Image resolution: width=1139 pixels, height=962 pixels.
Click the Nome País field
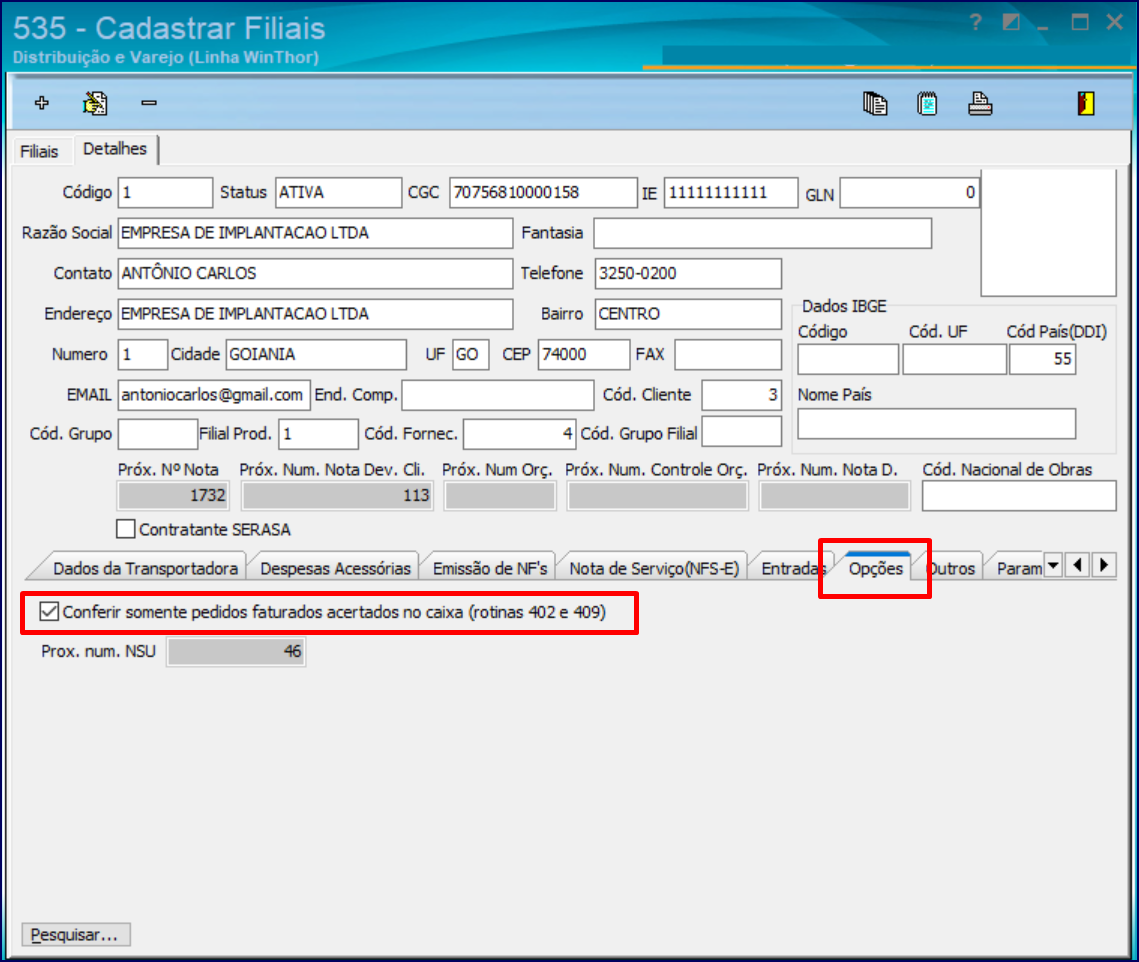936,424
